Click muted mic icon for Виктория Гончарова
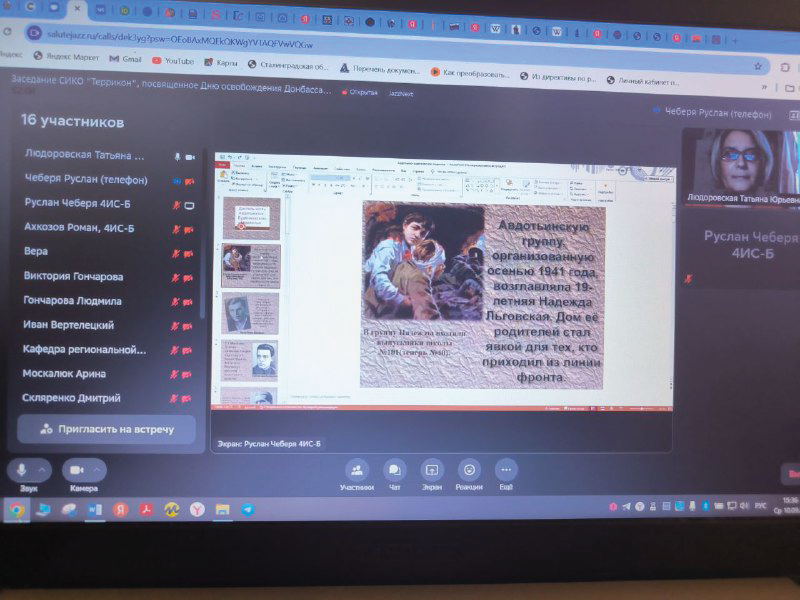The image size is (800, 600). point(176,278)
